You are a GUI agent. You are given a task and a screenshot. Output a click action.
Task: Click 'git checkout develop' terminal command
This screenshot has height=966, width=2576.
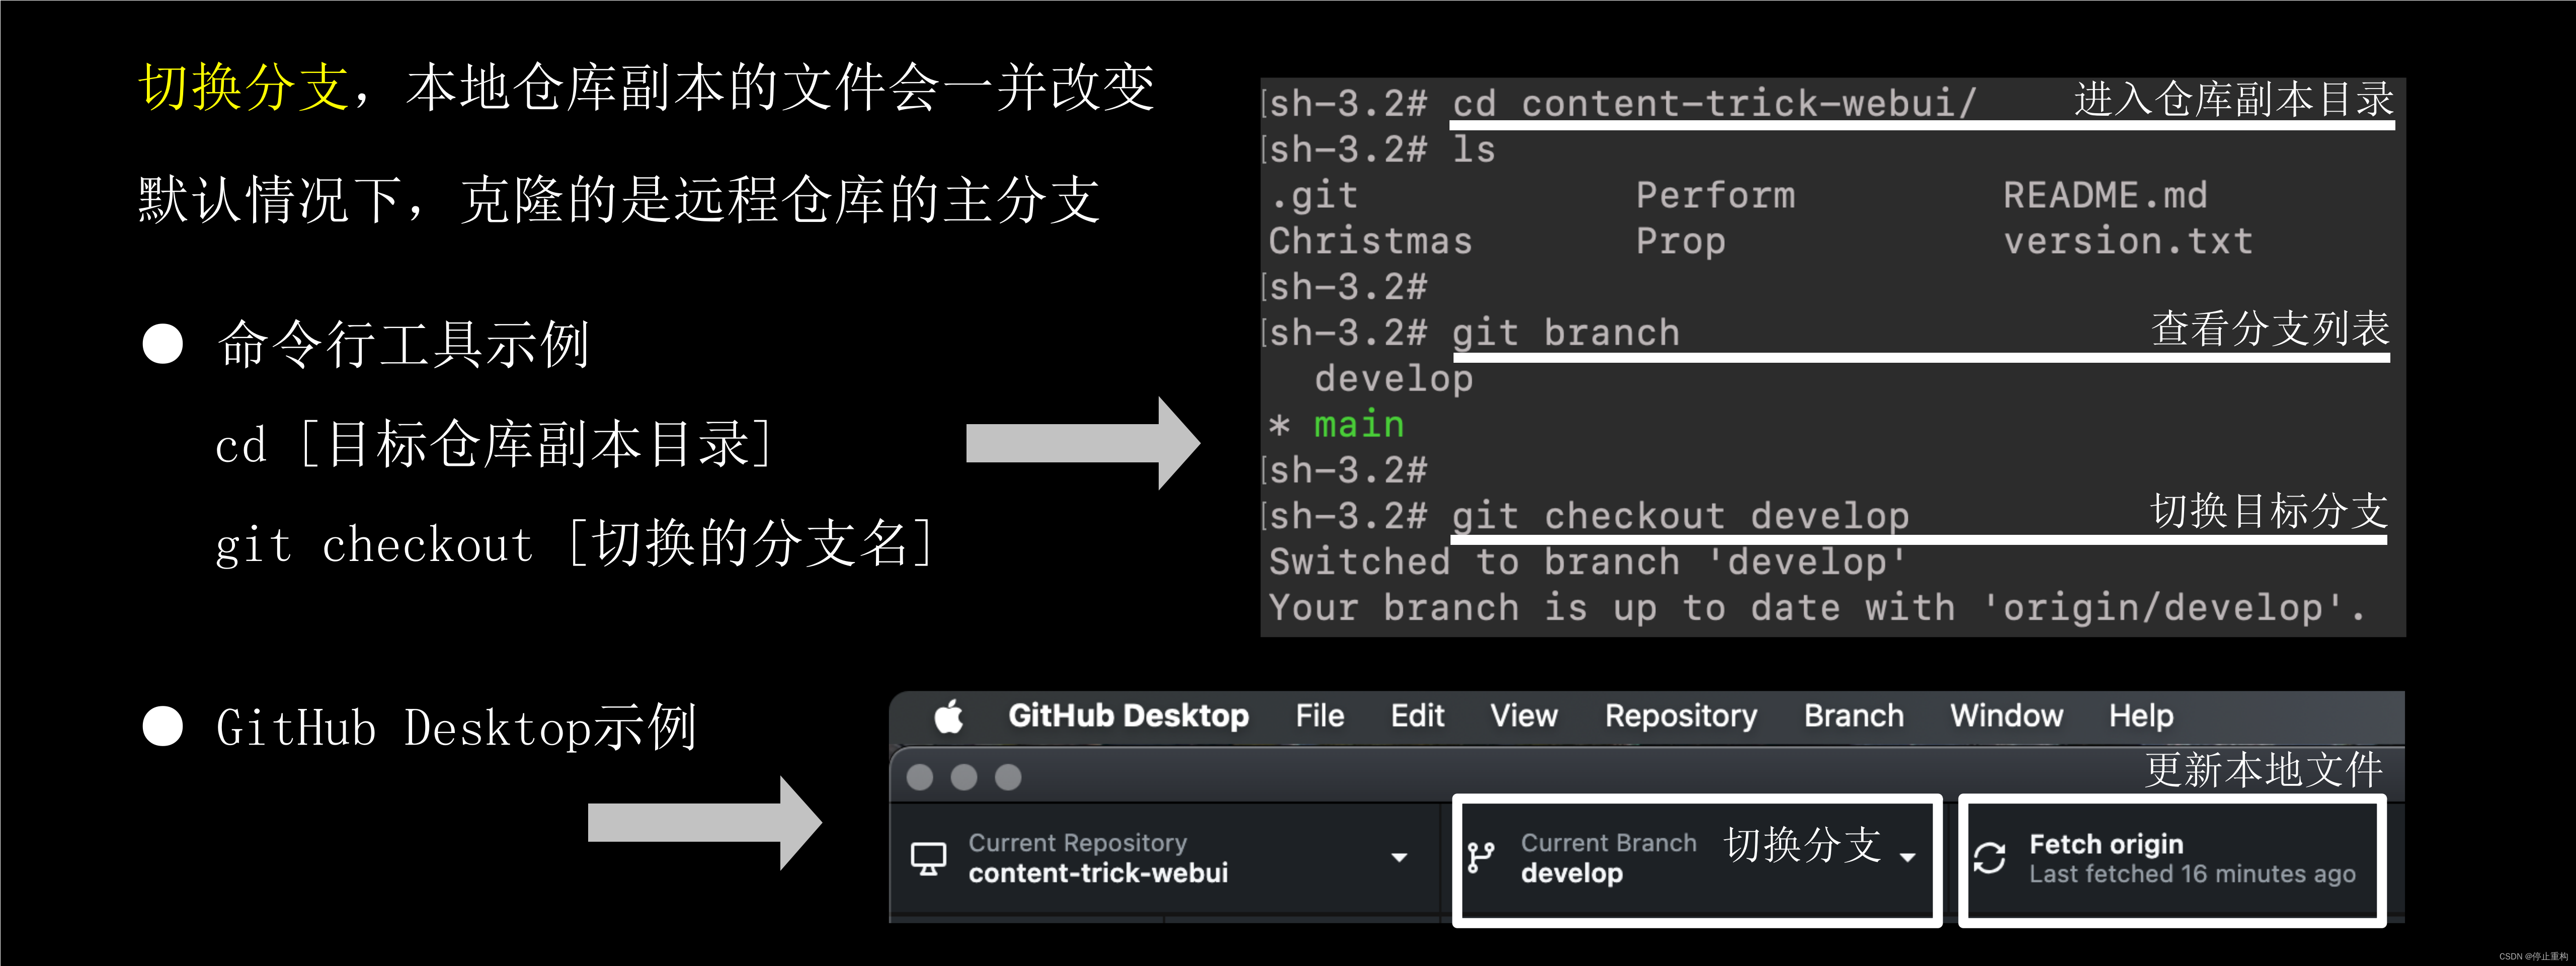click(1681, 517)
